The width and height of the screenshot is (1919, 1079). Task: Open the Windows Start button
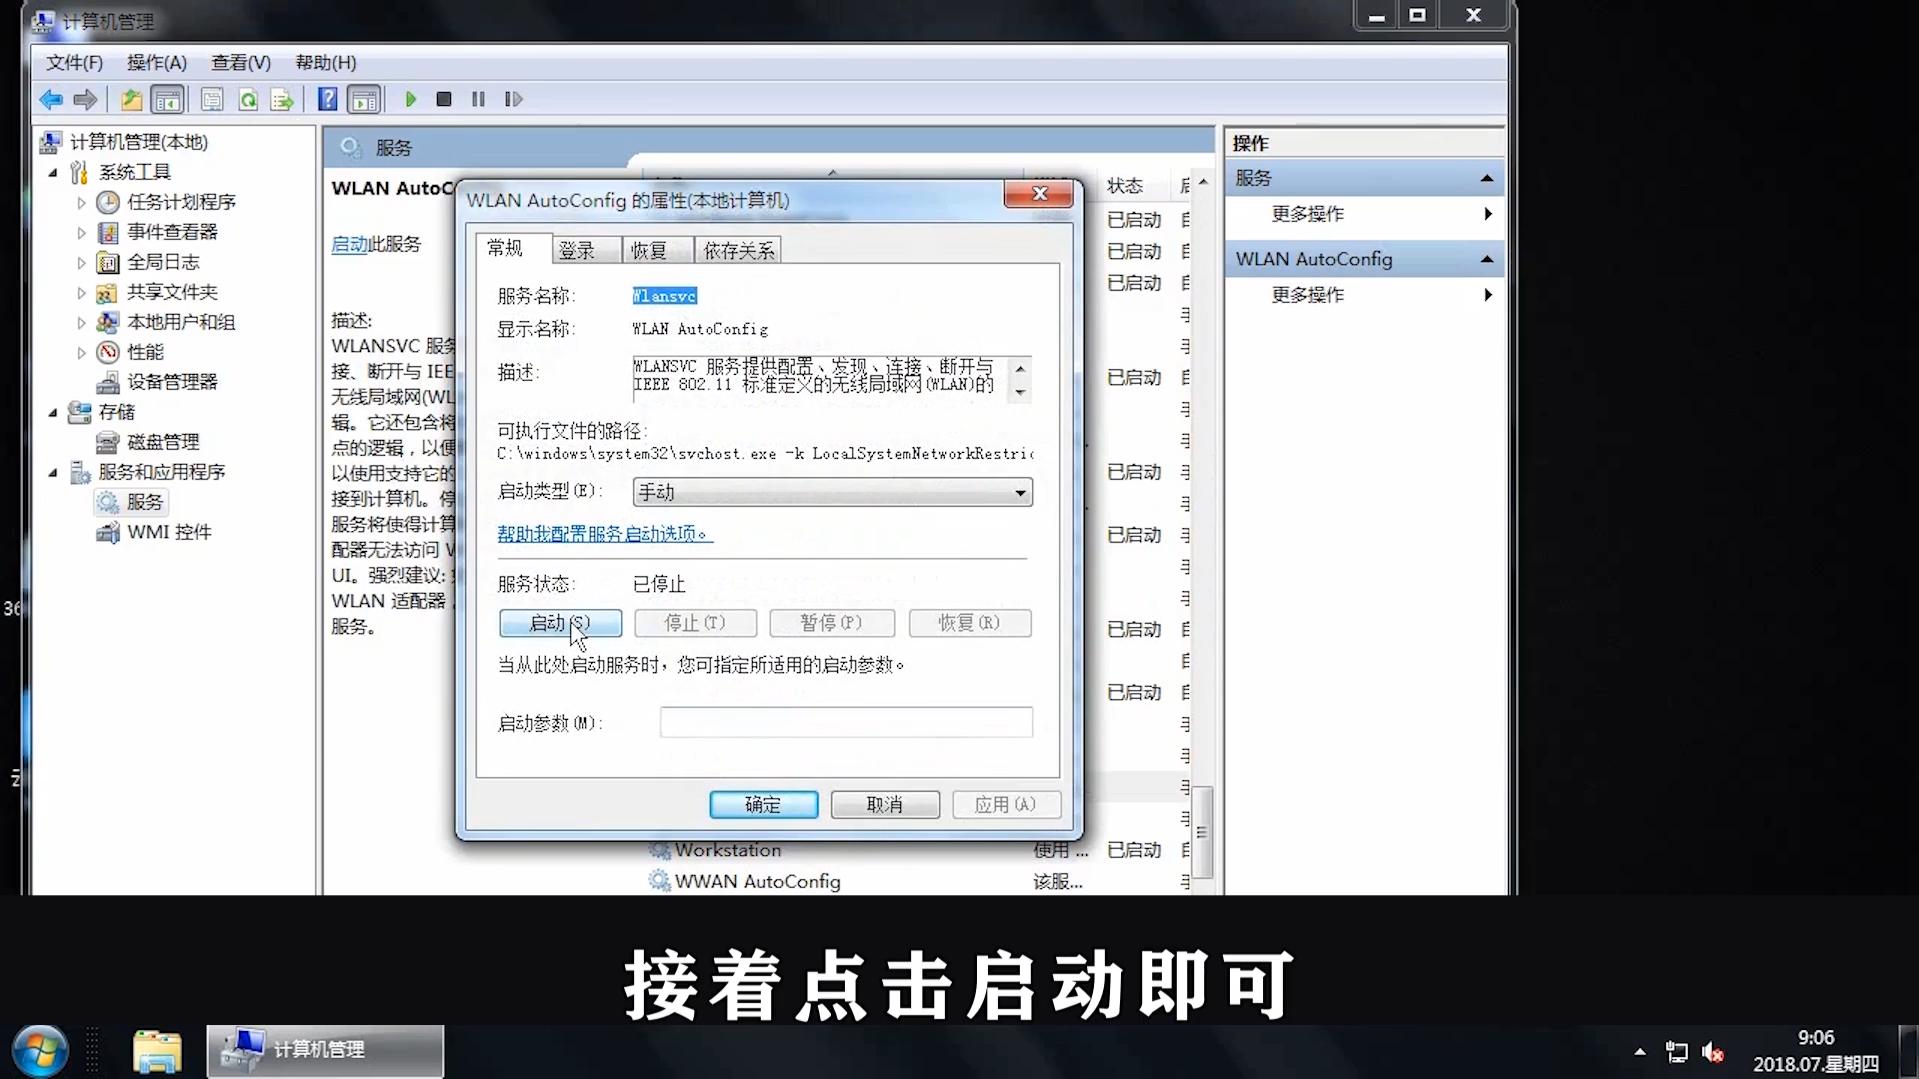tap(40, 1051)
